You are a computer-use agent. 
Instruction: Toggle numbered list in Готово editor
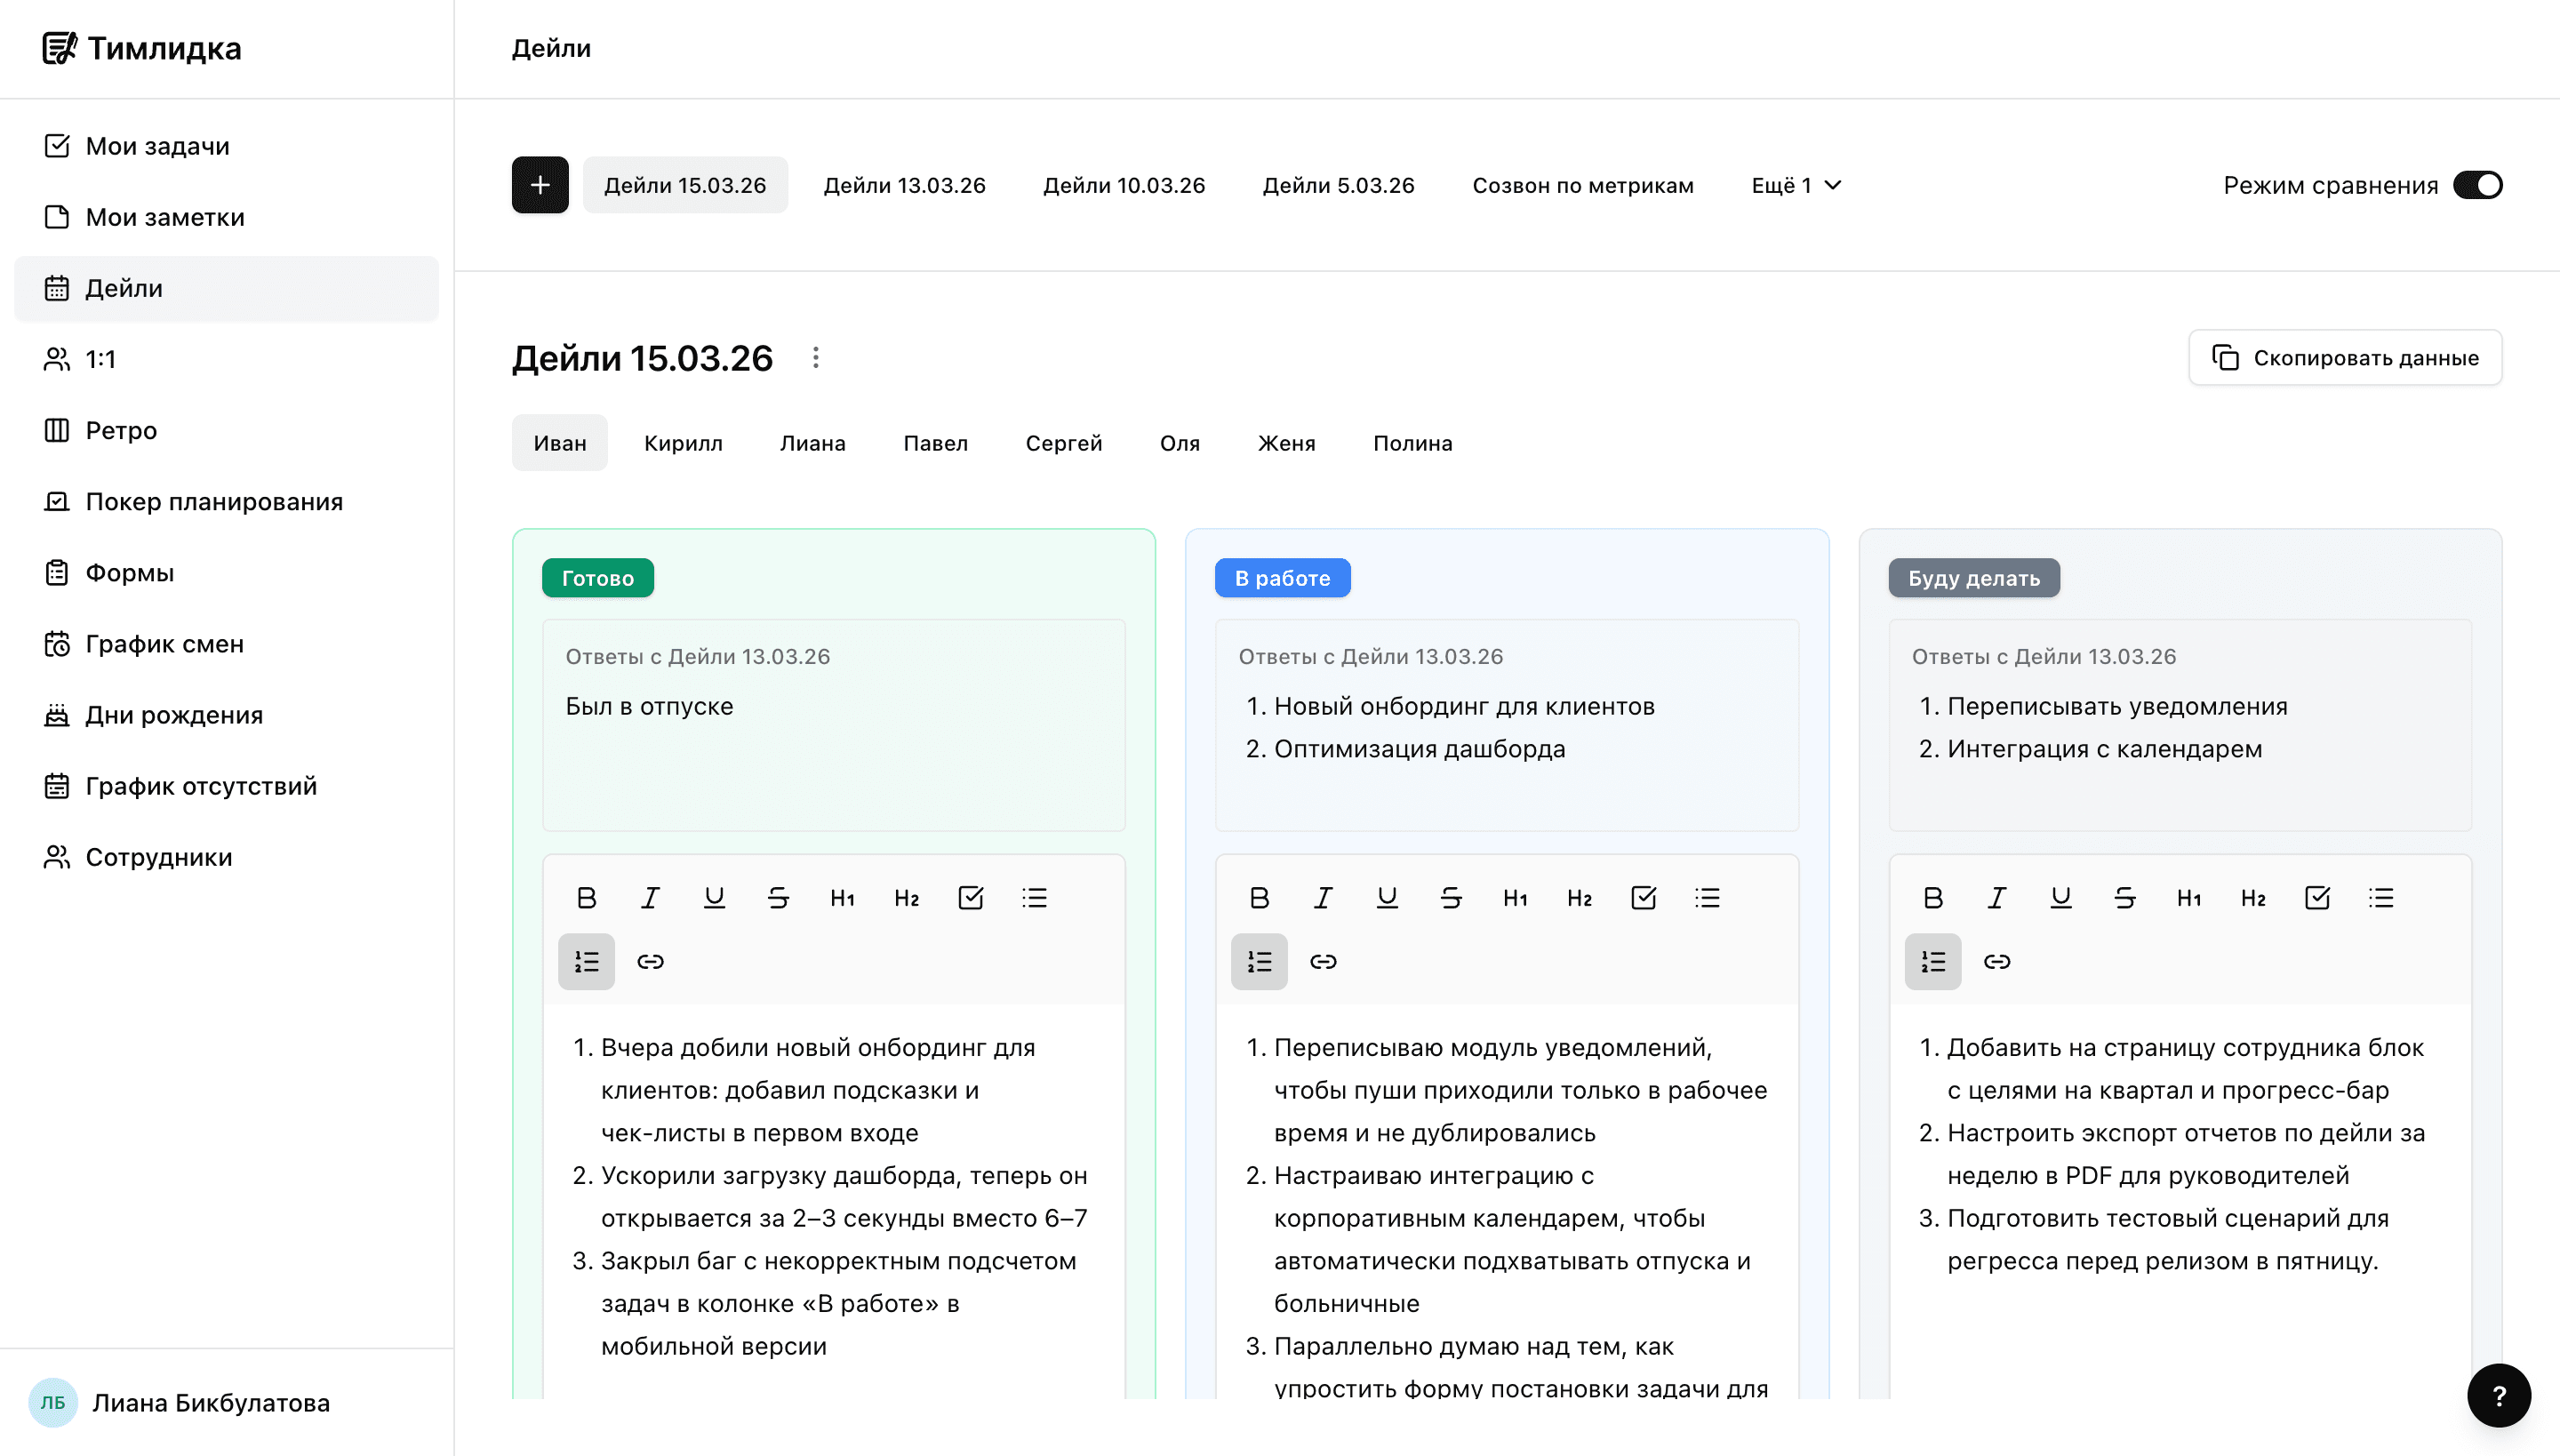coord(586,962)
